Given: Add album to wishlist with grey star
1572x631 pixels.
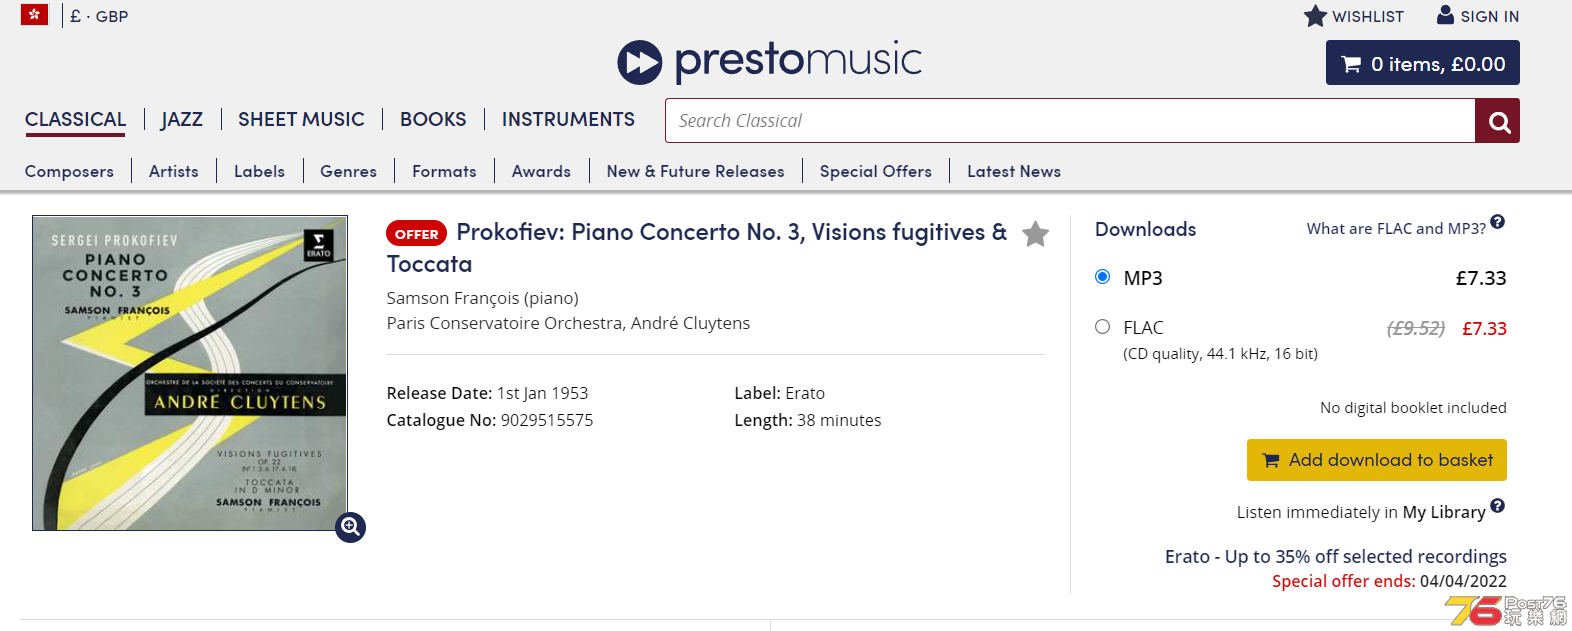Looking at the screenshot, I should 1036,234.
